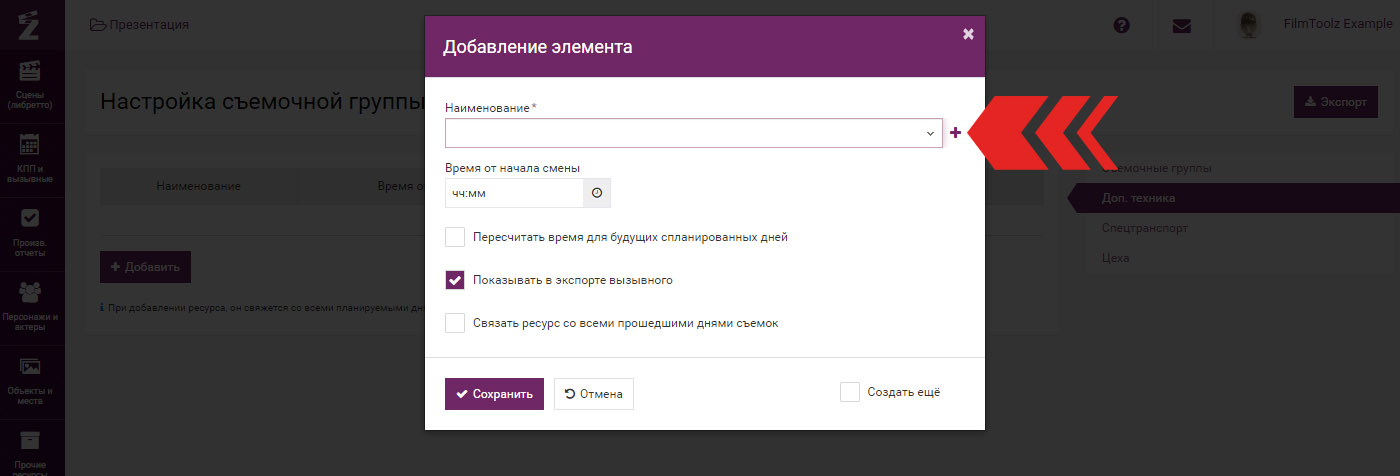This screenshot has width=1400, height=476.
Task: Uncheck Показывать в экспорте вызывного
Action: [x=455, y=280]
